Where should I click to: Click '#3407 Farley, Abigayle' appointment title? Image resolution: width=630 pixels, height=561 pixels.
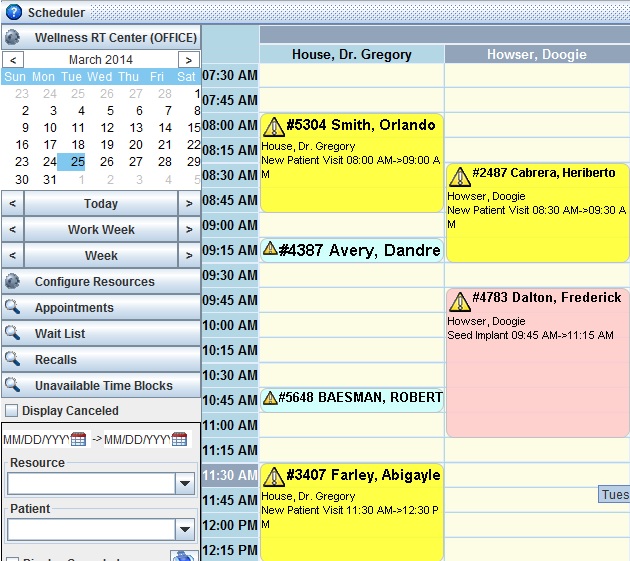tap(363, 475)
